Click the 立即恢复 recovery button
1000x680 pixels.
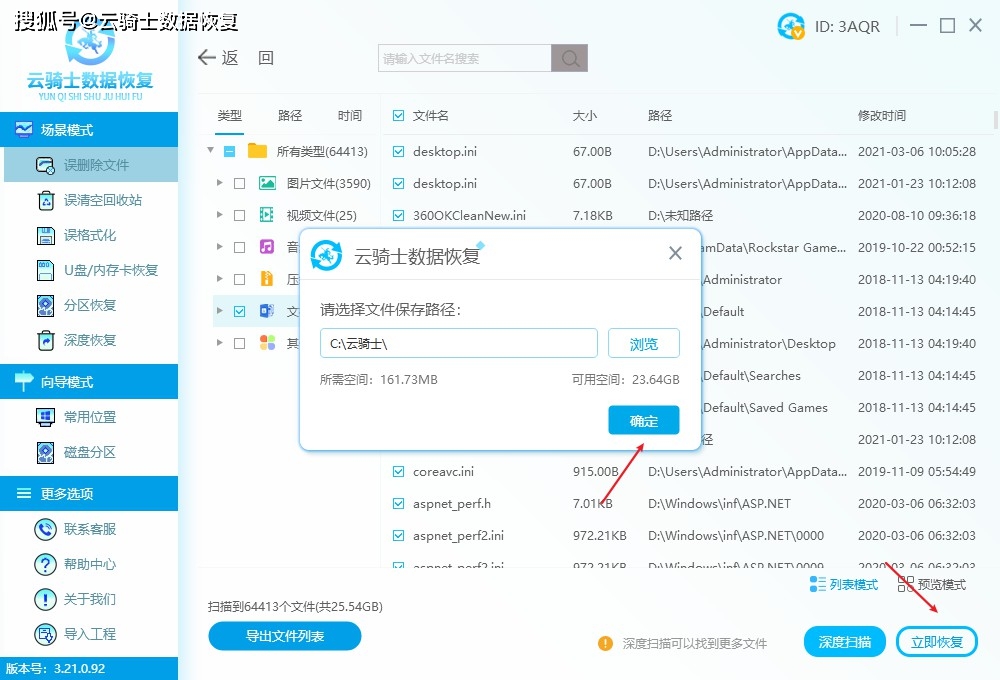937,641
